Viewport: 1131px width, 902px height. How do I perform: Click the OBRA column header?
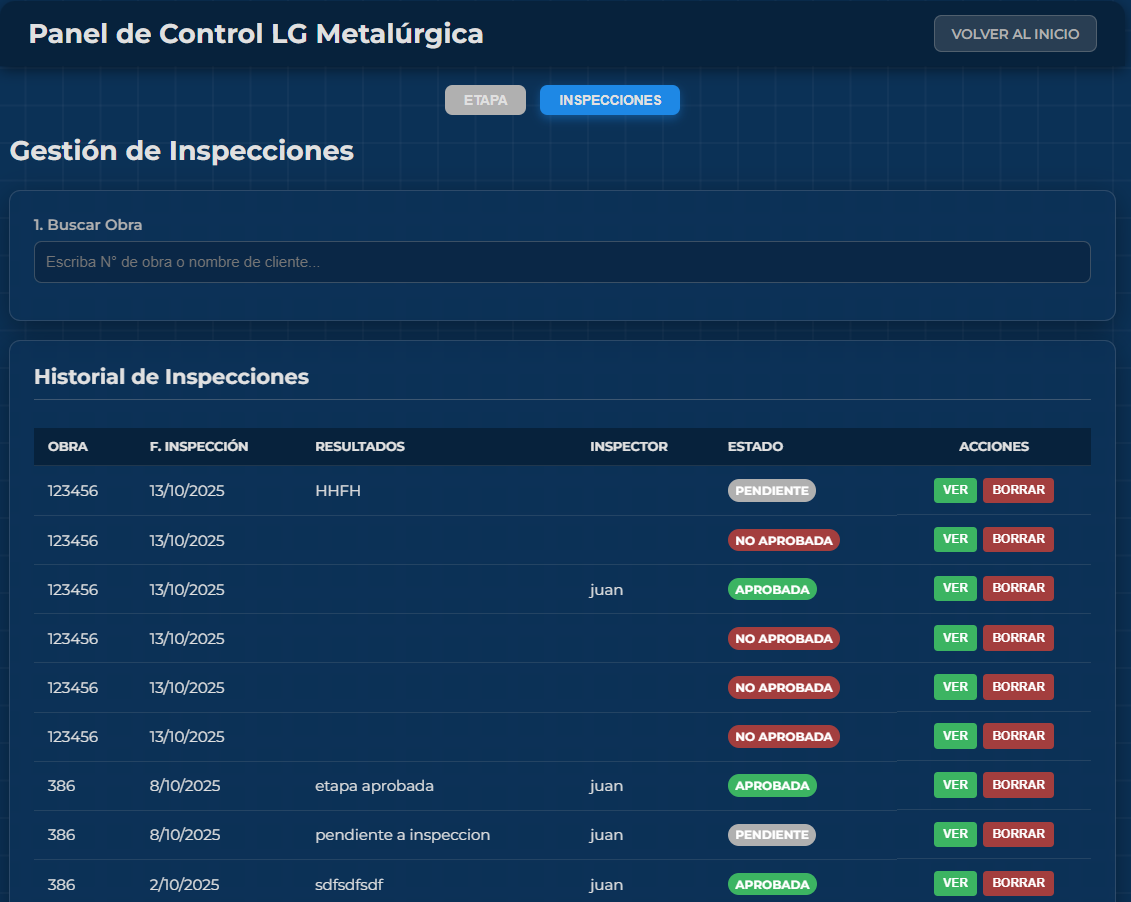click(x=68, y=447)
